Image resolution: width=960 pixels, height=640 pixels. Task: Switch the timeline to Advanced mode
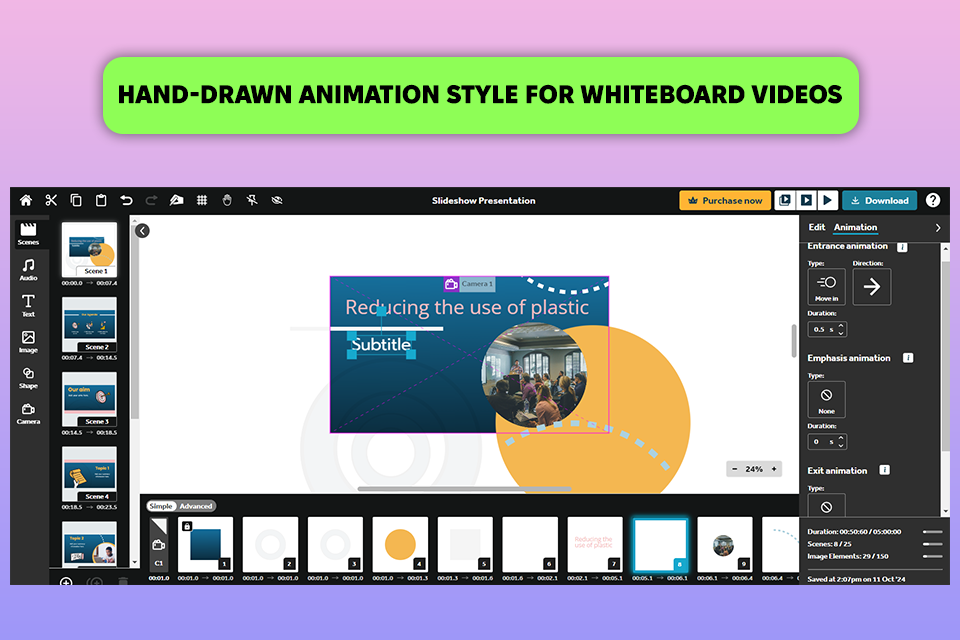(x=196, y=506)
